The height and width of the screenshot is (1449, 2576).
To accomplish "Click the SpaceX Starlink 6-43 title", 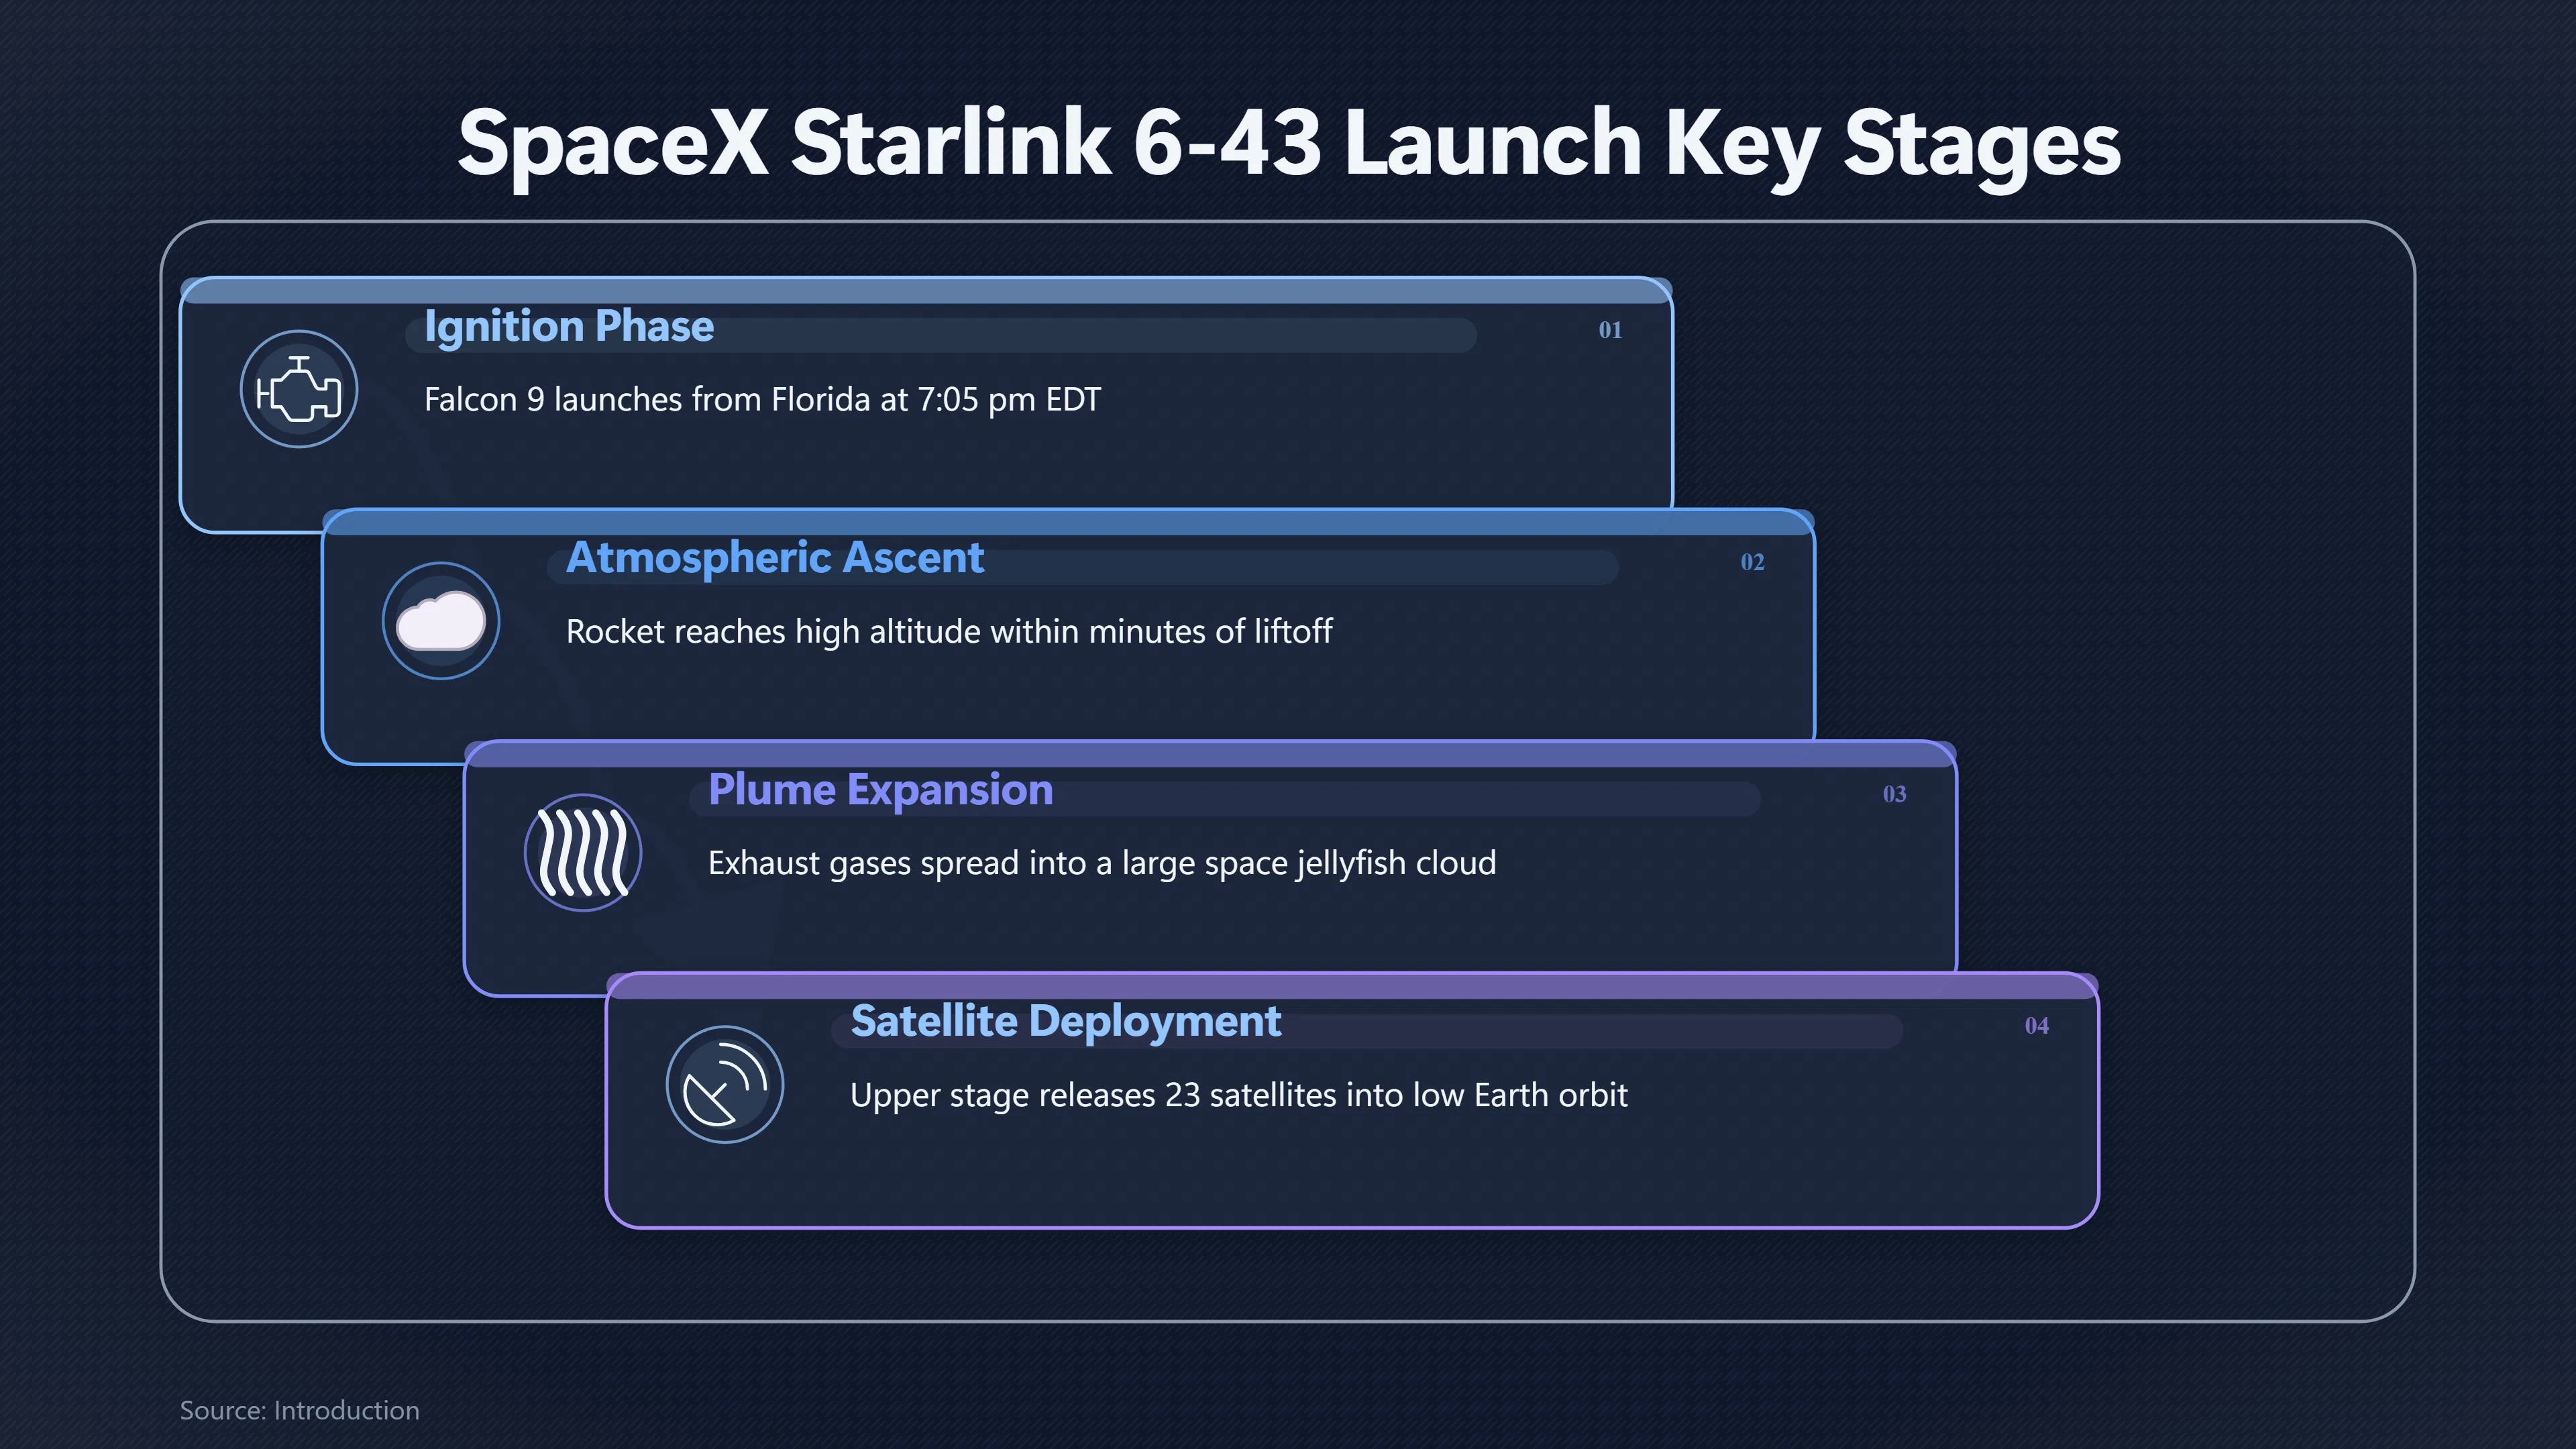I will coord(1288,145).
